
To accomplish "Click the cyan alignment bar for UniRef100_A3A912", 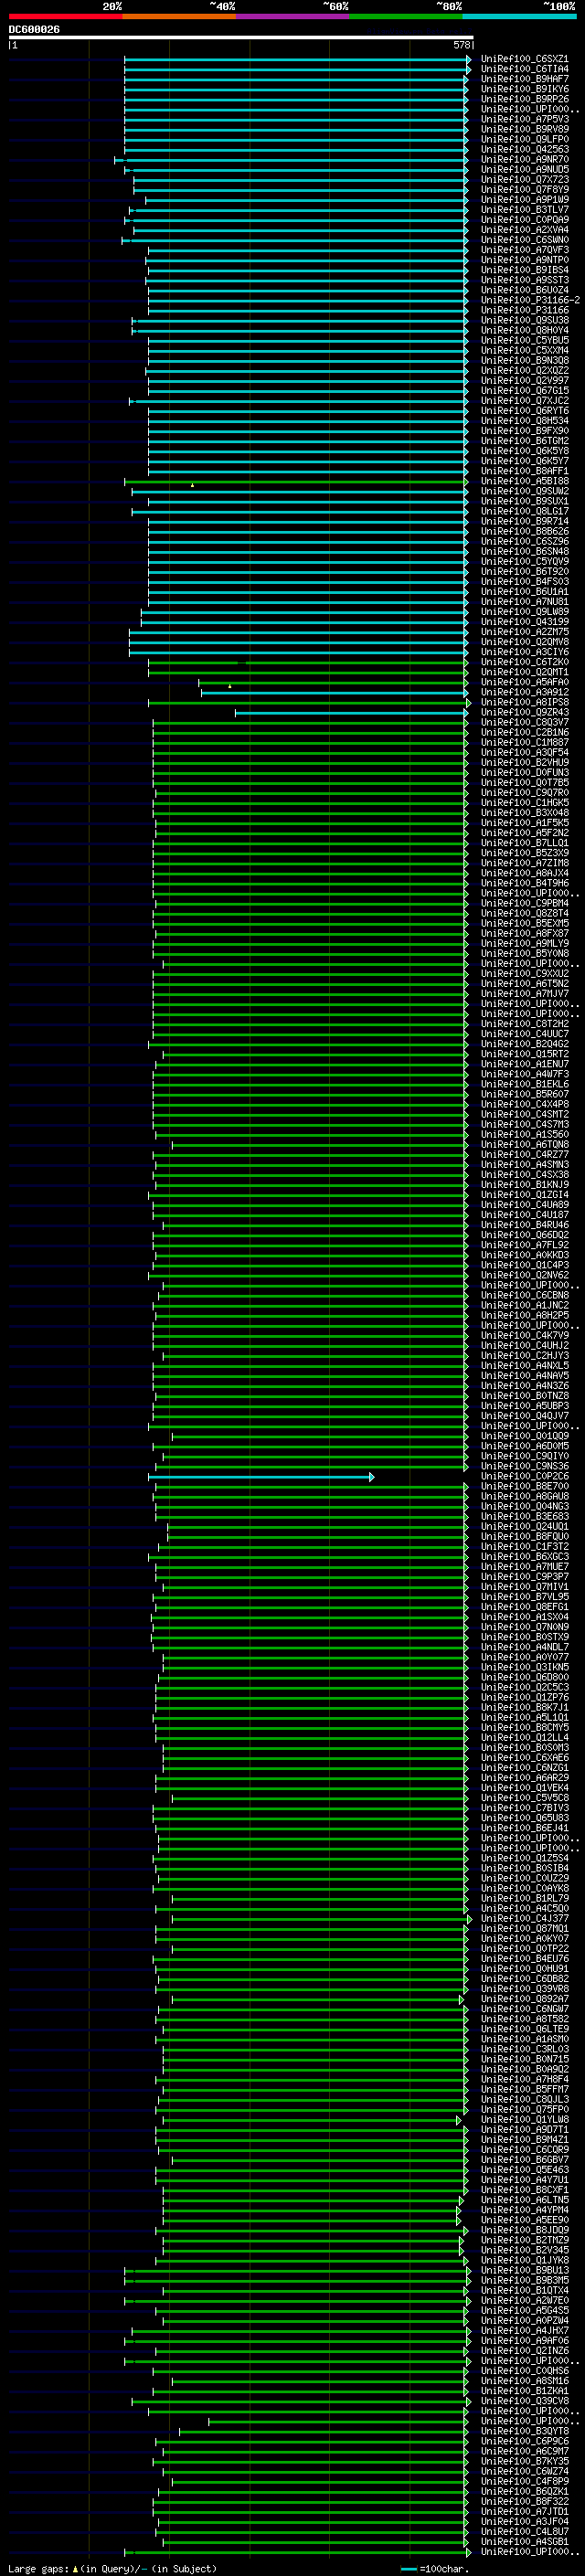I will (x=333, y=692).
